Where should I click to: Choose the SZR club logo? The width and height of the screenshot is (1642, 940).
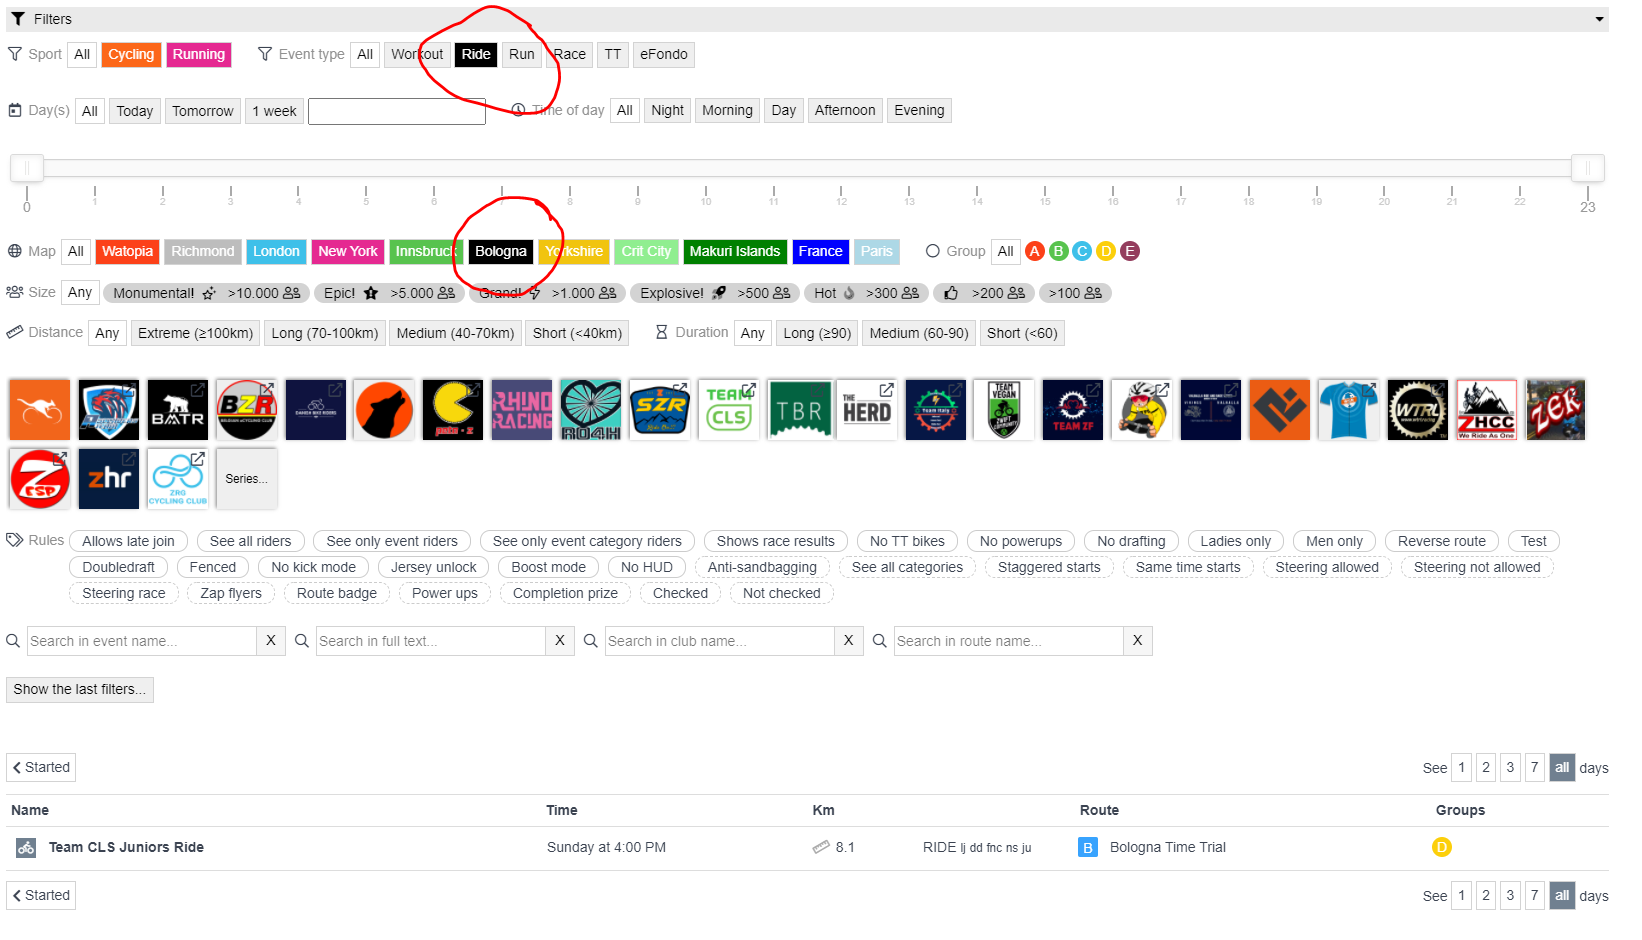(x=660, y=410)
